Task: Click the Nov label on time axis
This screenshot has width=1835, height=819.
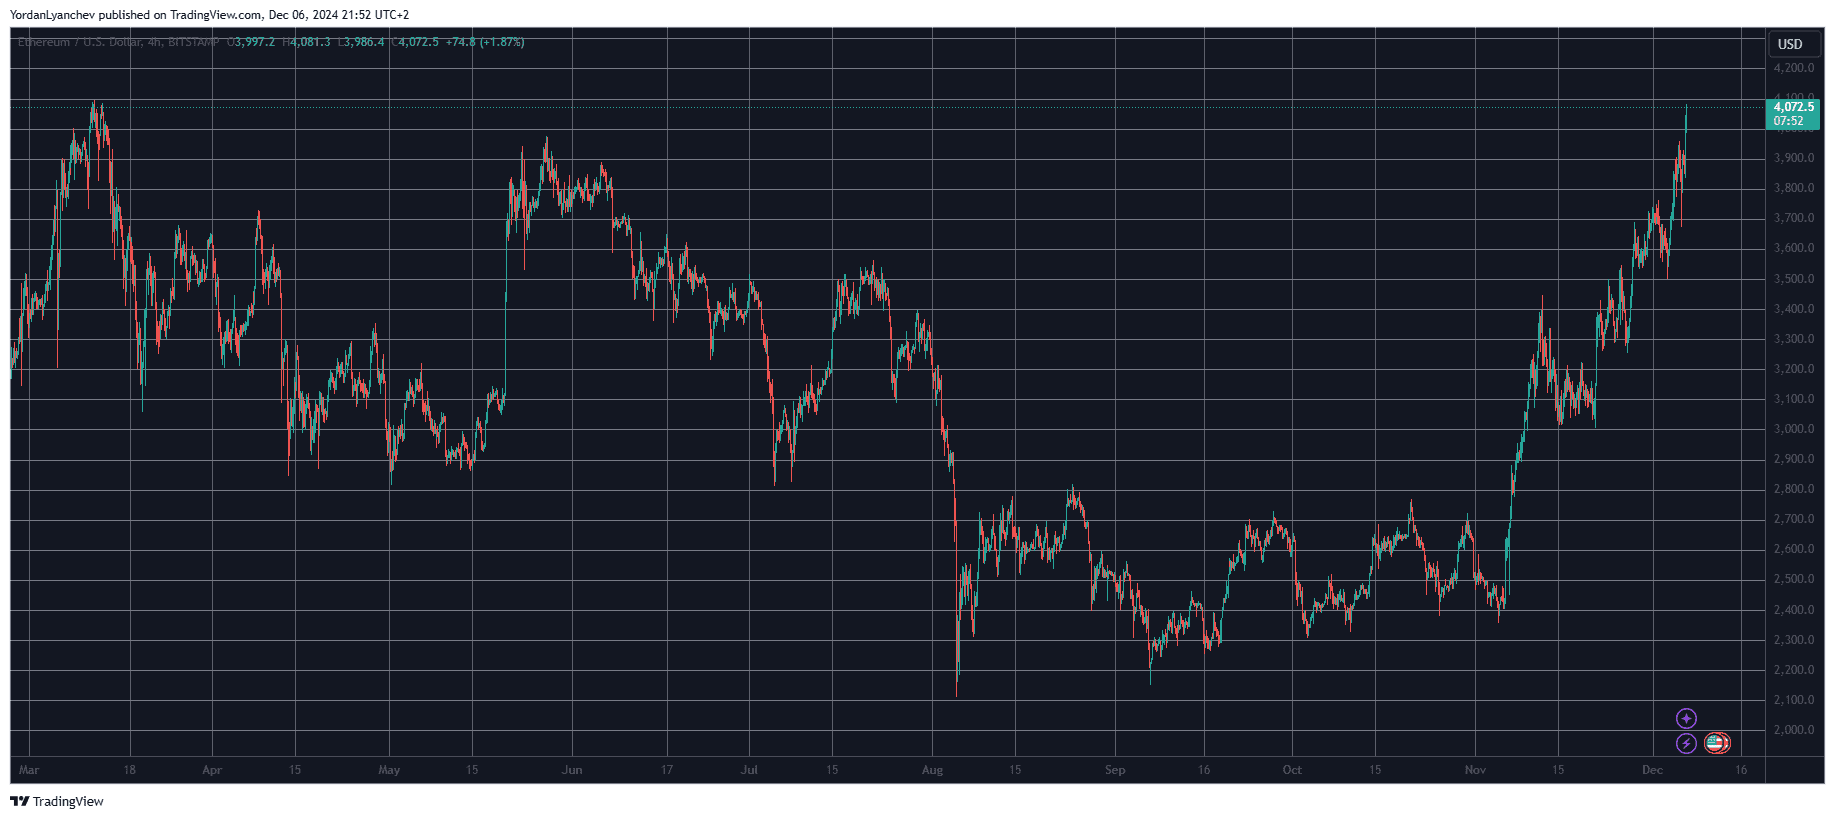Action: (x=1475, y=770)
